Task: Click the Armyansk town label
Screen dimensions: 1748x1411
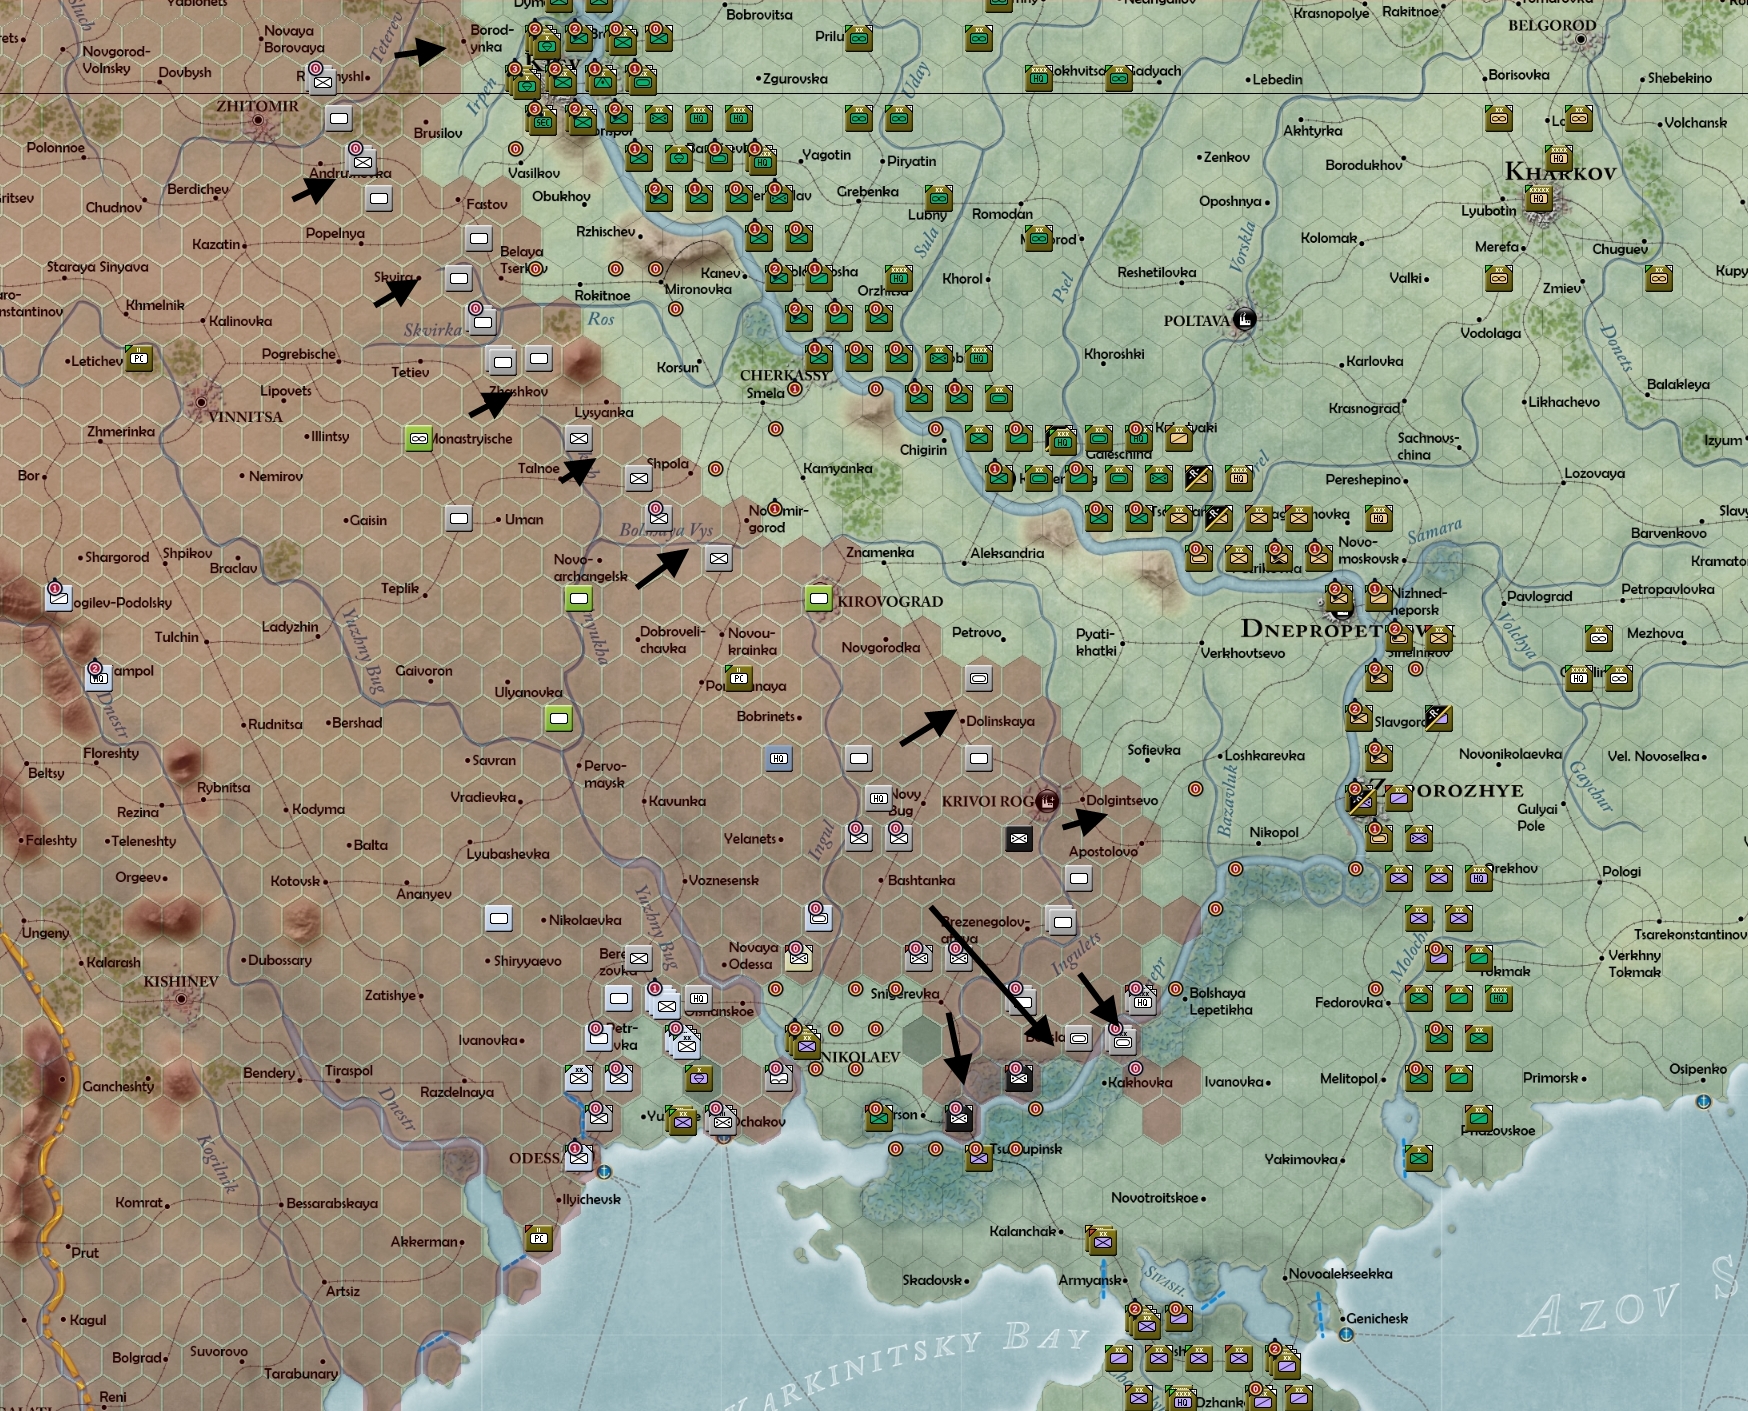Action: pos(1090,1280)
